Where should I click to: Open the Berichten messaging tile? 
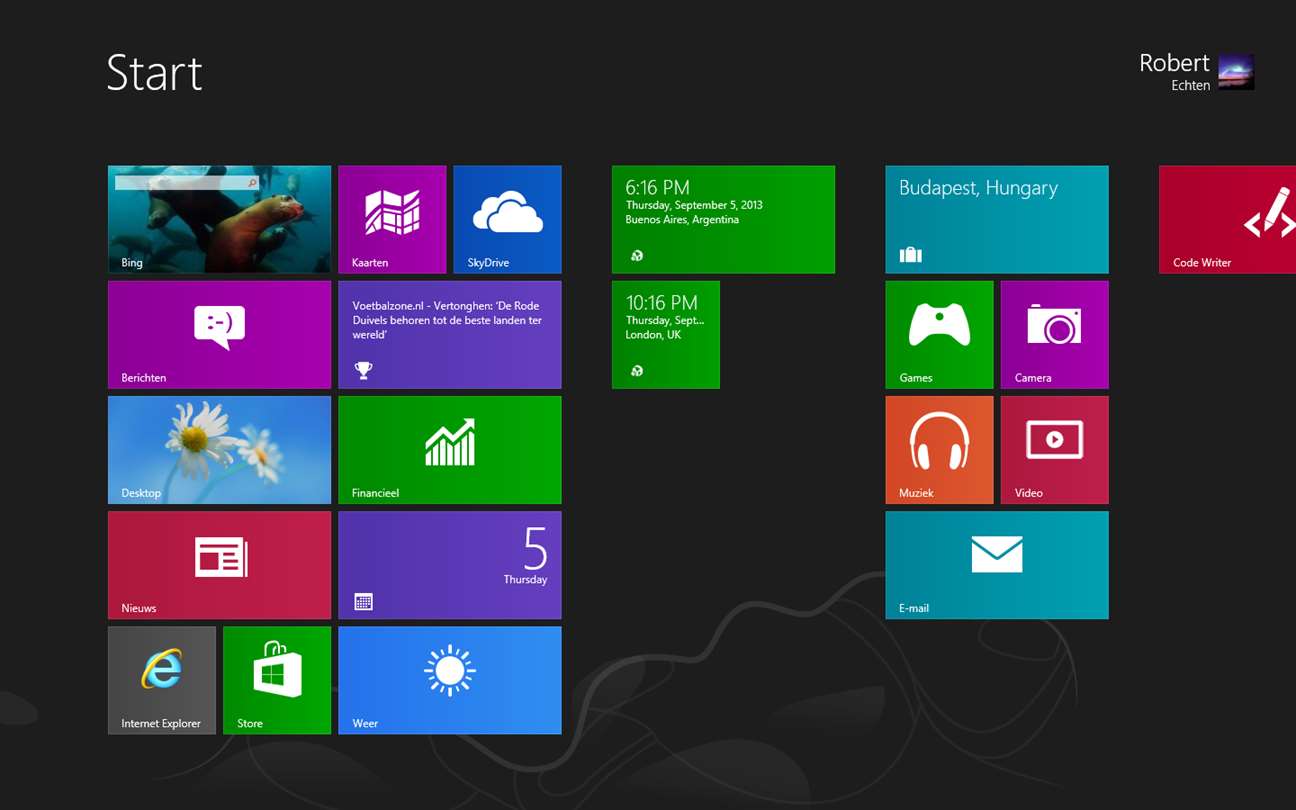219,334
